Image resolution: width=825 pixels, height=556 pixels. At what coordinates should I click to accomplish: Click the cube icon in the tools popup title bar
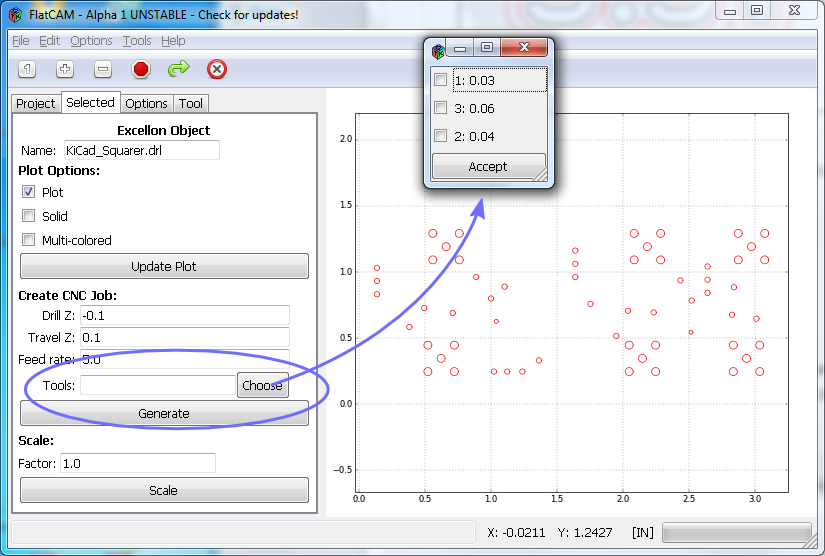[x=438, y=49]
